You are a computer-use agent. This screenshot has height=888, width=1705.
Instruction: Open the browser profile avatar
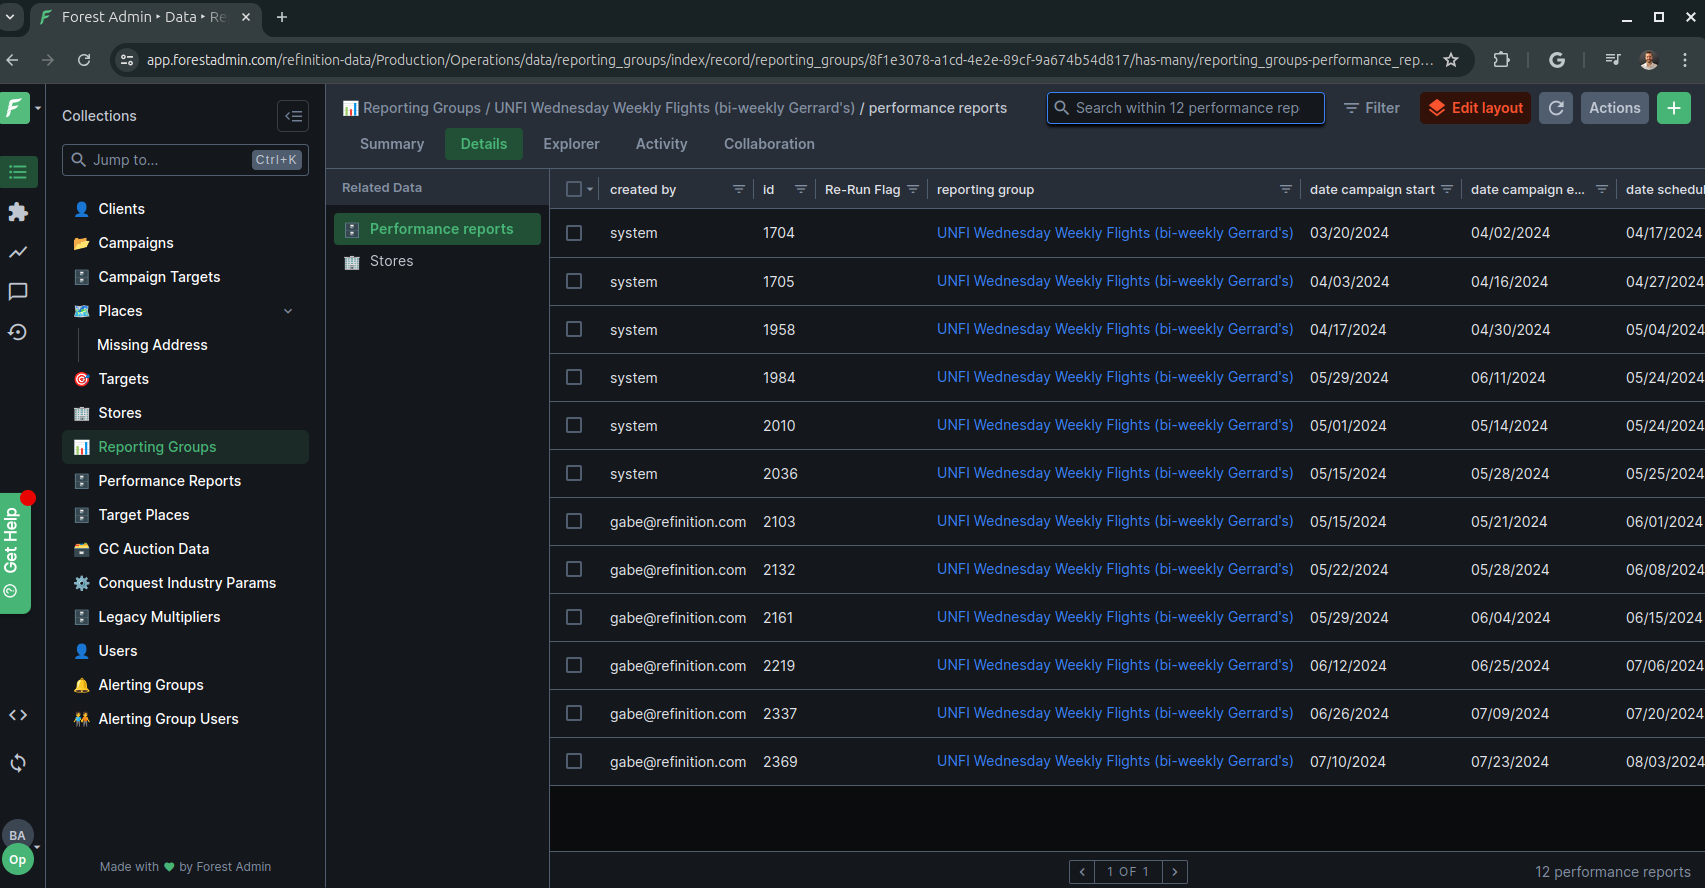point(1649,60)
